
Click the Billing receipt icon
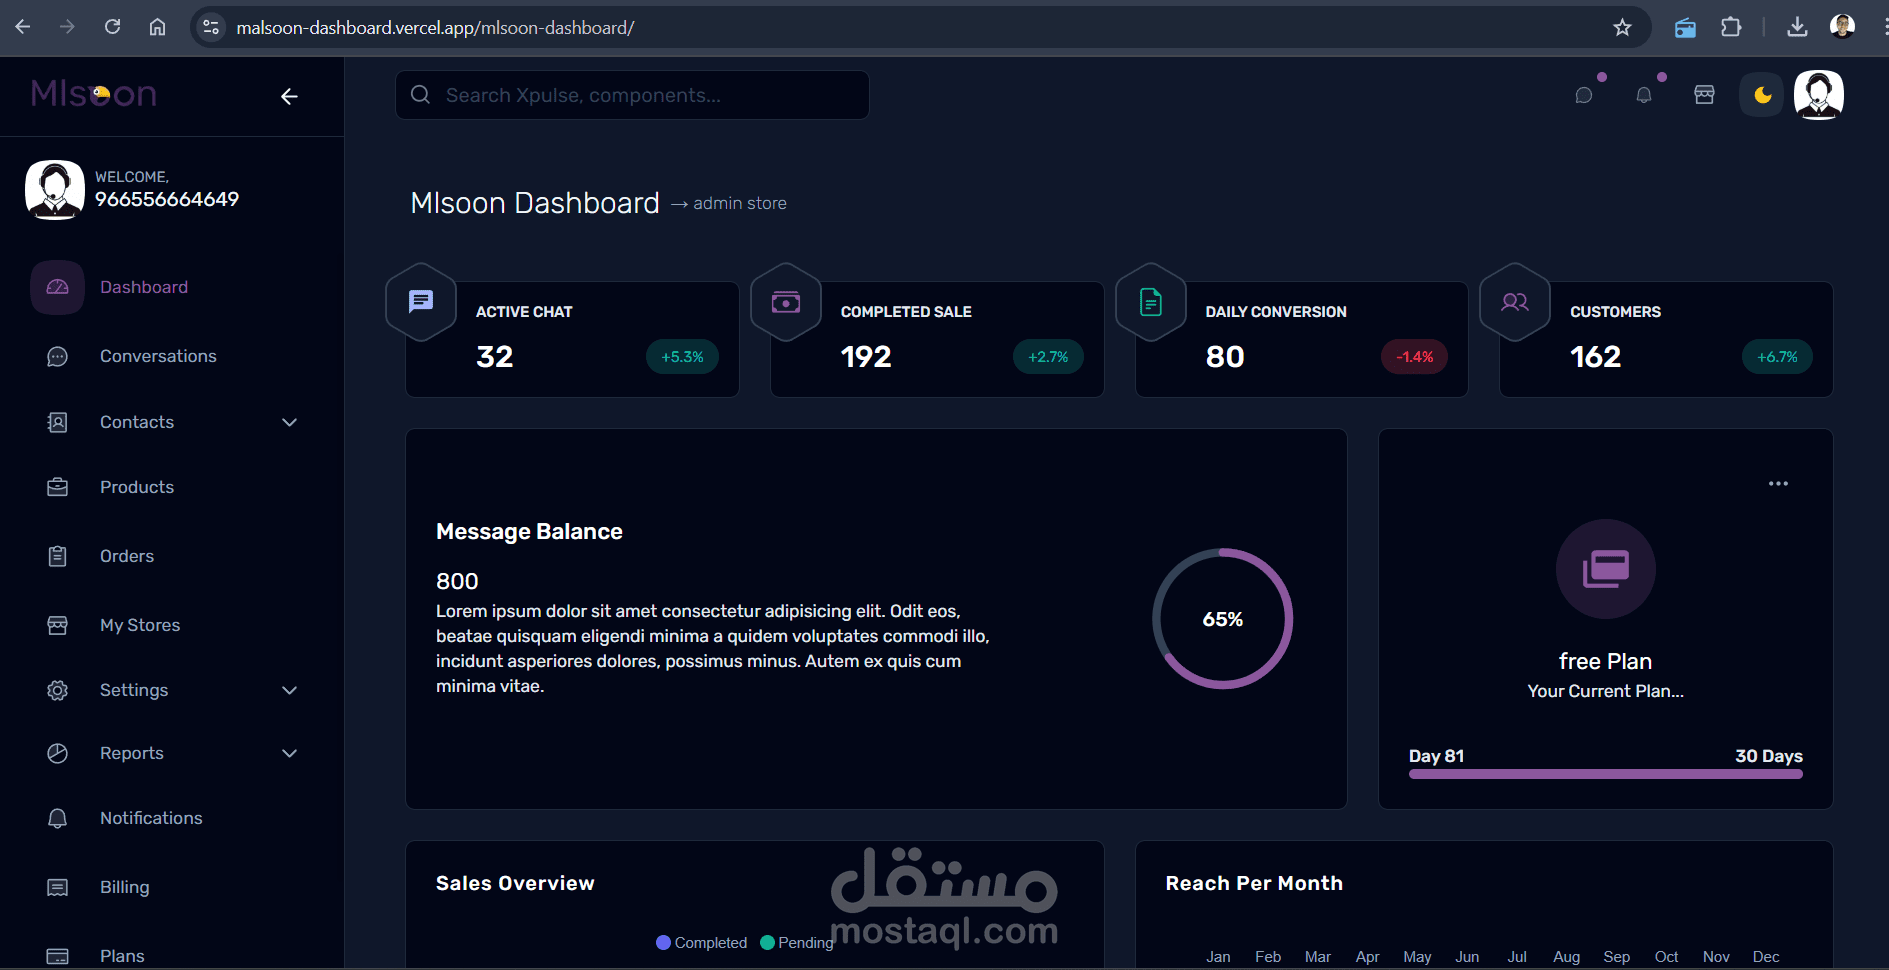58,887
